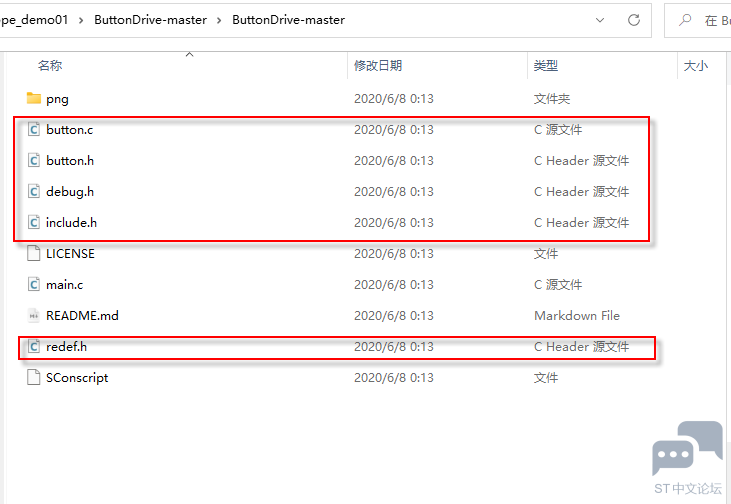
Task: Select the file name SConscript
Action: pyautogui.click(x=77, y=378)
